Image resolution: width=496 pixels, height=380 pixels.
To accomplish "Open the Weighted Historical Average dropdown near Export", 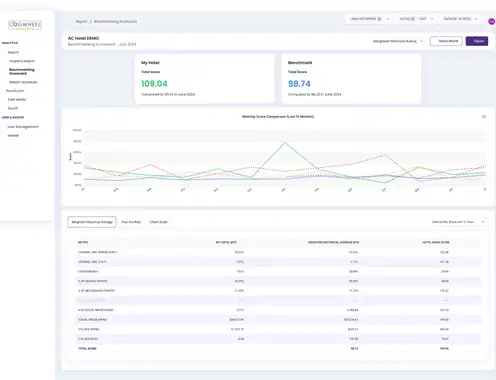I will [398, 41].
